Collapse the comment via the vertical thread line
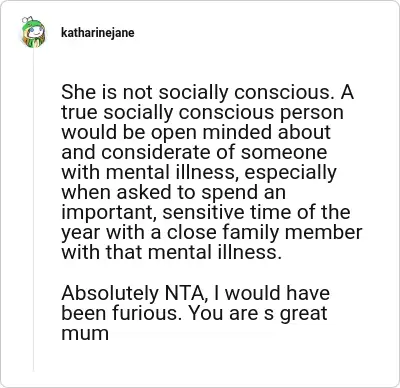 [33, 210]
